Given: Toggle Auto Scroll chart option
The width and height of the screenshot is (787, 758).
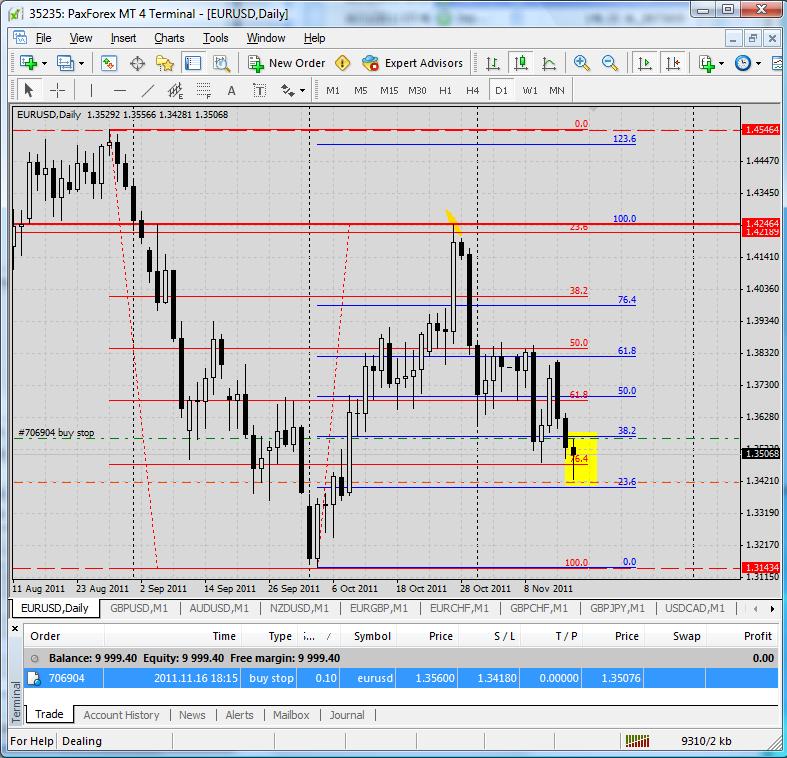Looking at the screenshot, I should tap(644, 63).
